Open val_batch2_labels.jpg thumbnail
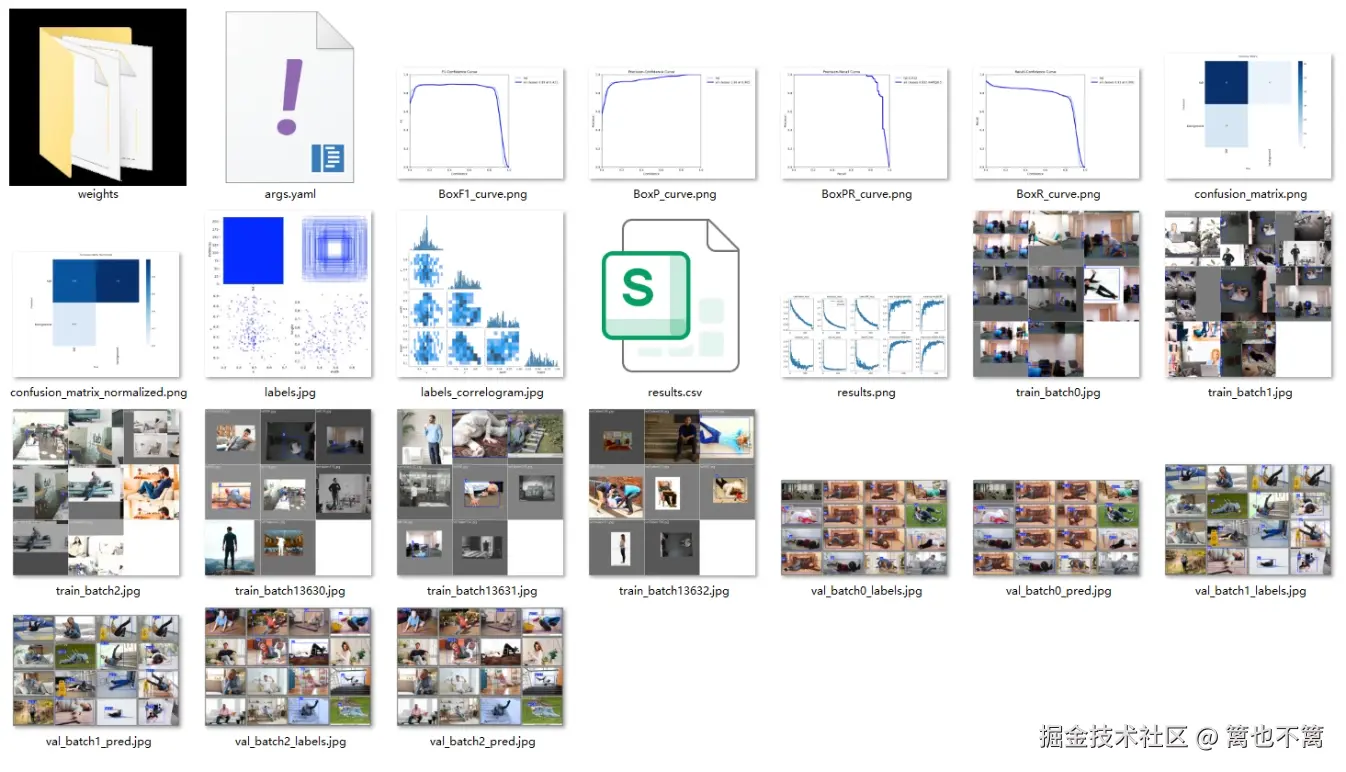This screenshot has height=772, width=1346. click(x=289, y=666)
